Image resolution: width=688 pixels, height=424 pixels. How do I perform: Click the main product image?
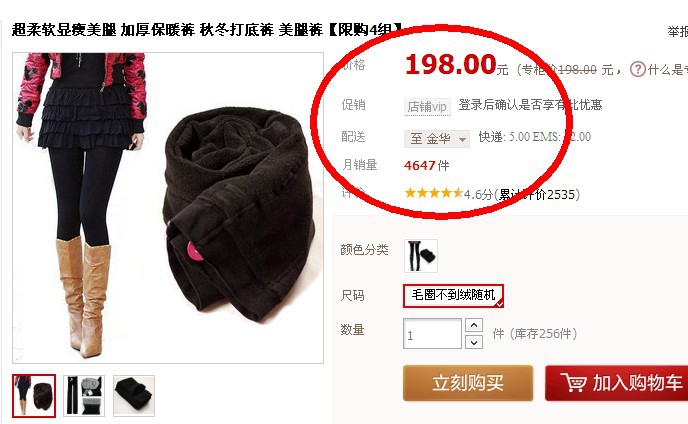coord(168,208)
